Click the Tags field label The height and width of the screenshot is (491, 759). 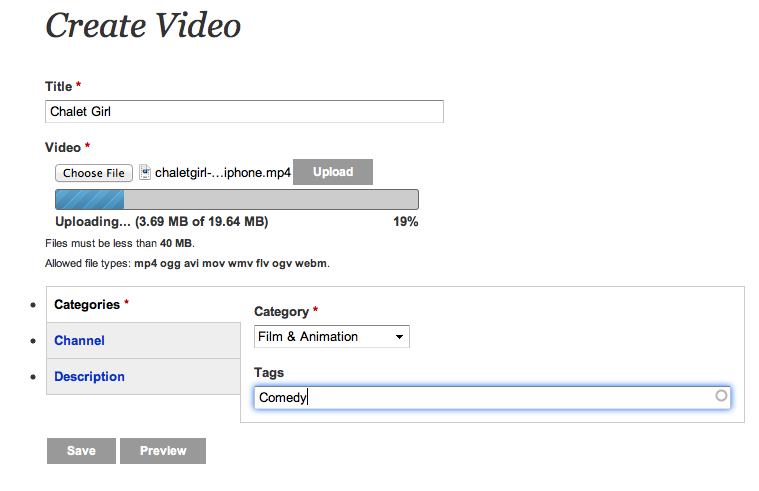(269, 372)
